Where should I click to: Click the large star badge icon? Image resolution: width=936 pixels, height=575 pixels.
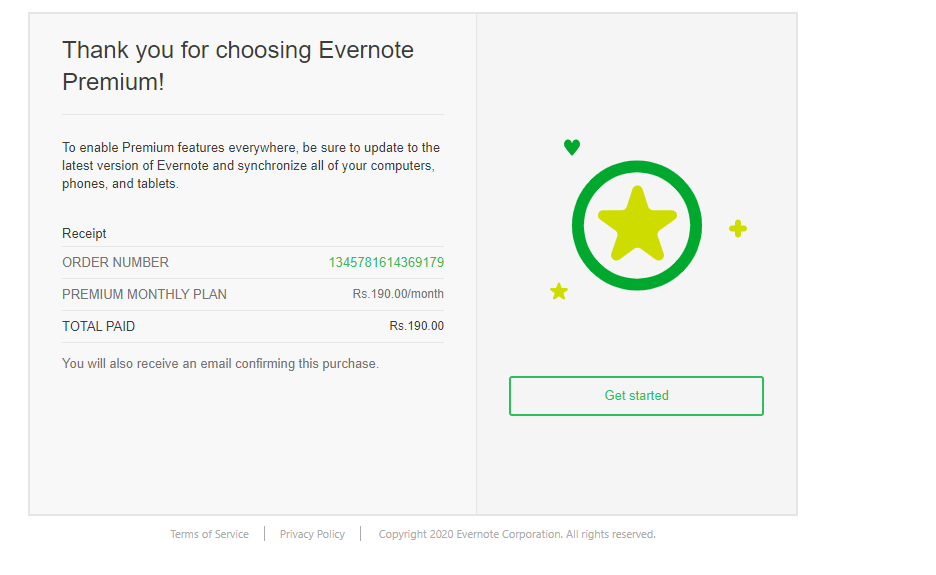pos(637,224)
